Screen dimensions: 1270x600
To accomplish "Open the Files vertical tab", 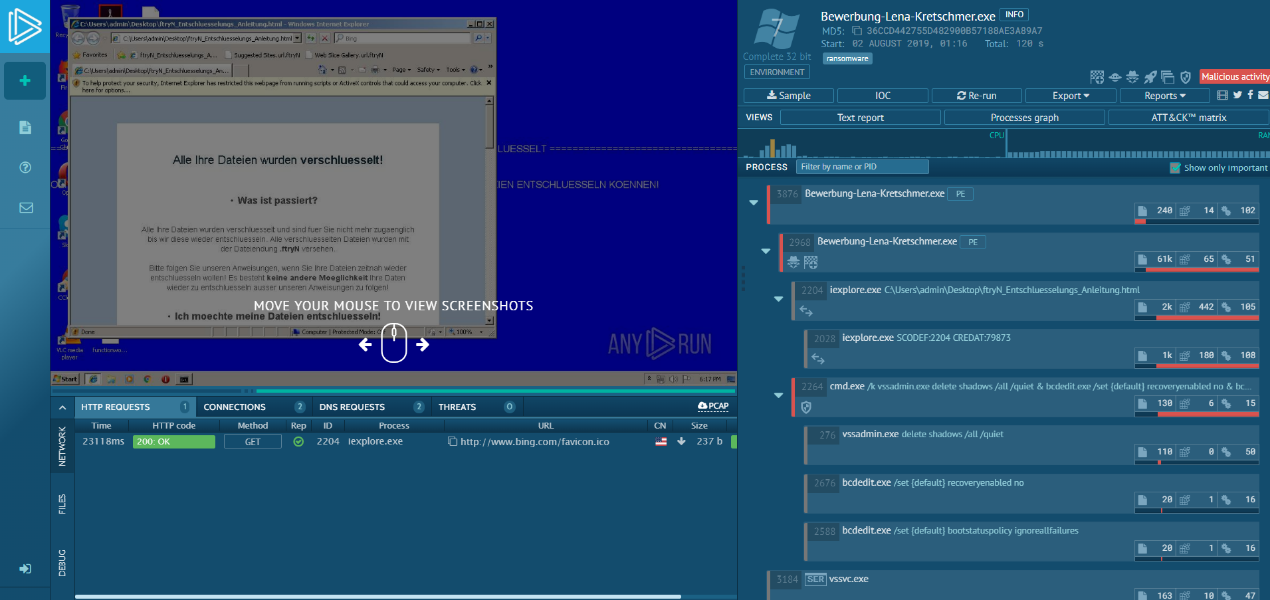I will click(61, 504).
